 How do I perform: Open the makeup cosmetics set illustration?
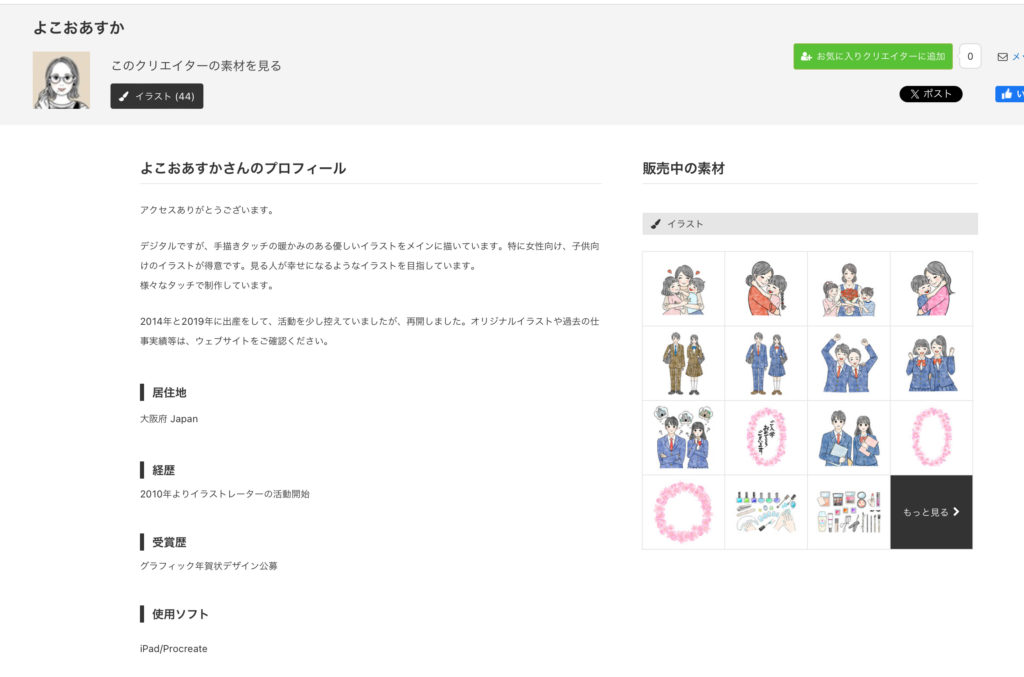pos(848,512)
